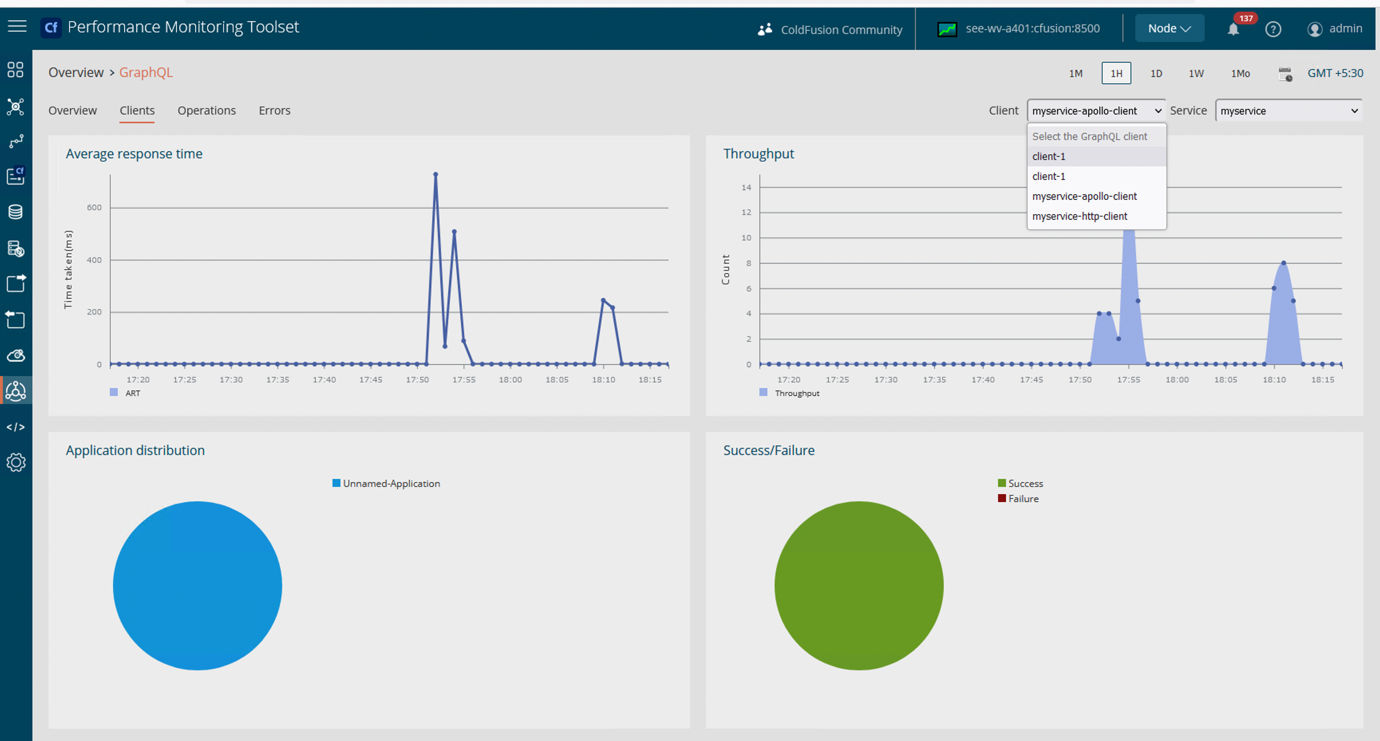Image resolution: width=1380 pixels, height=741 pixels.
Task: Open the hamburger navigation menu
Action: (16, 27)
